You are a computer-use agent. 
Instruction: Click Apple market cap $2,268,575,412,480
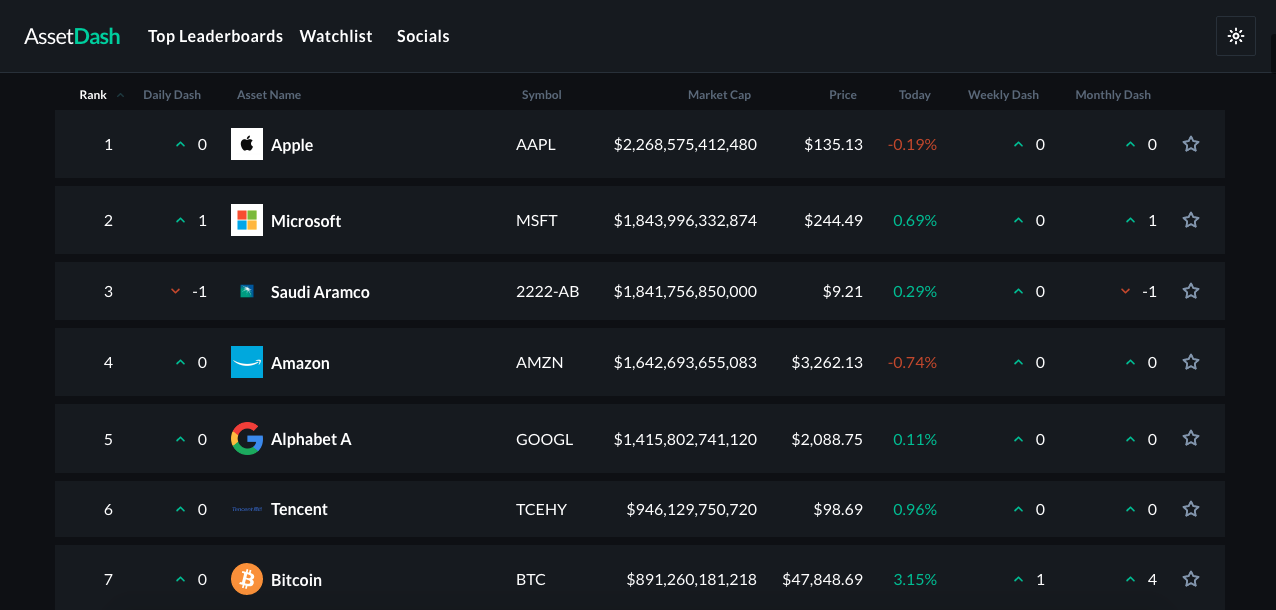tap(685, 144)
